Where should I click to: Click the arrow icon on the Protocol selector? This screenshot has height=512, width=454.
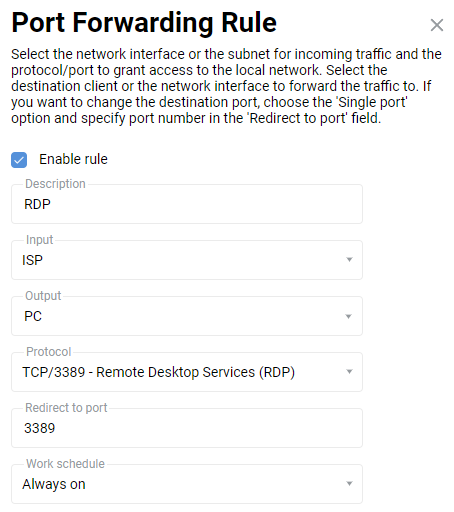coord(349,371)
